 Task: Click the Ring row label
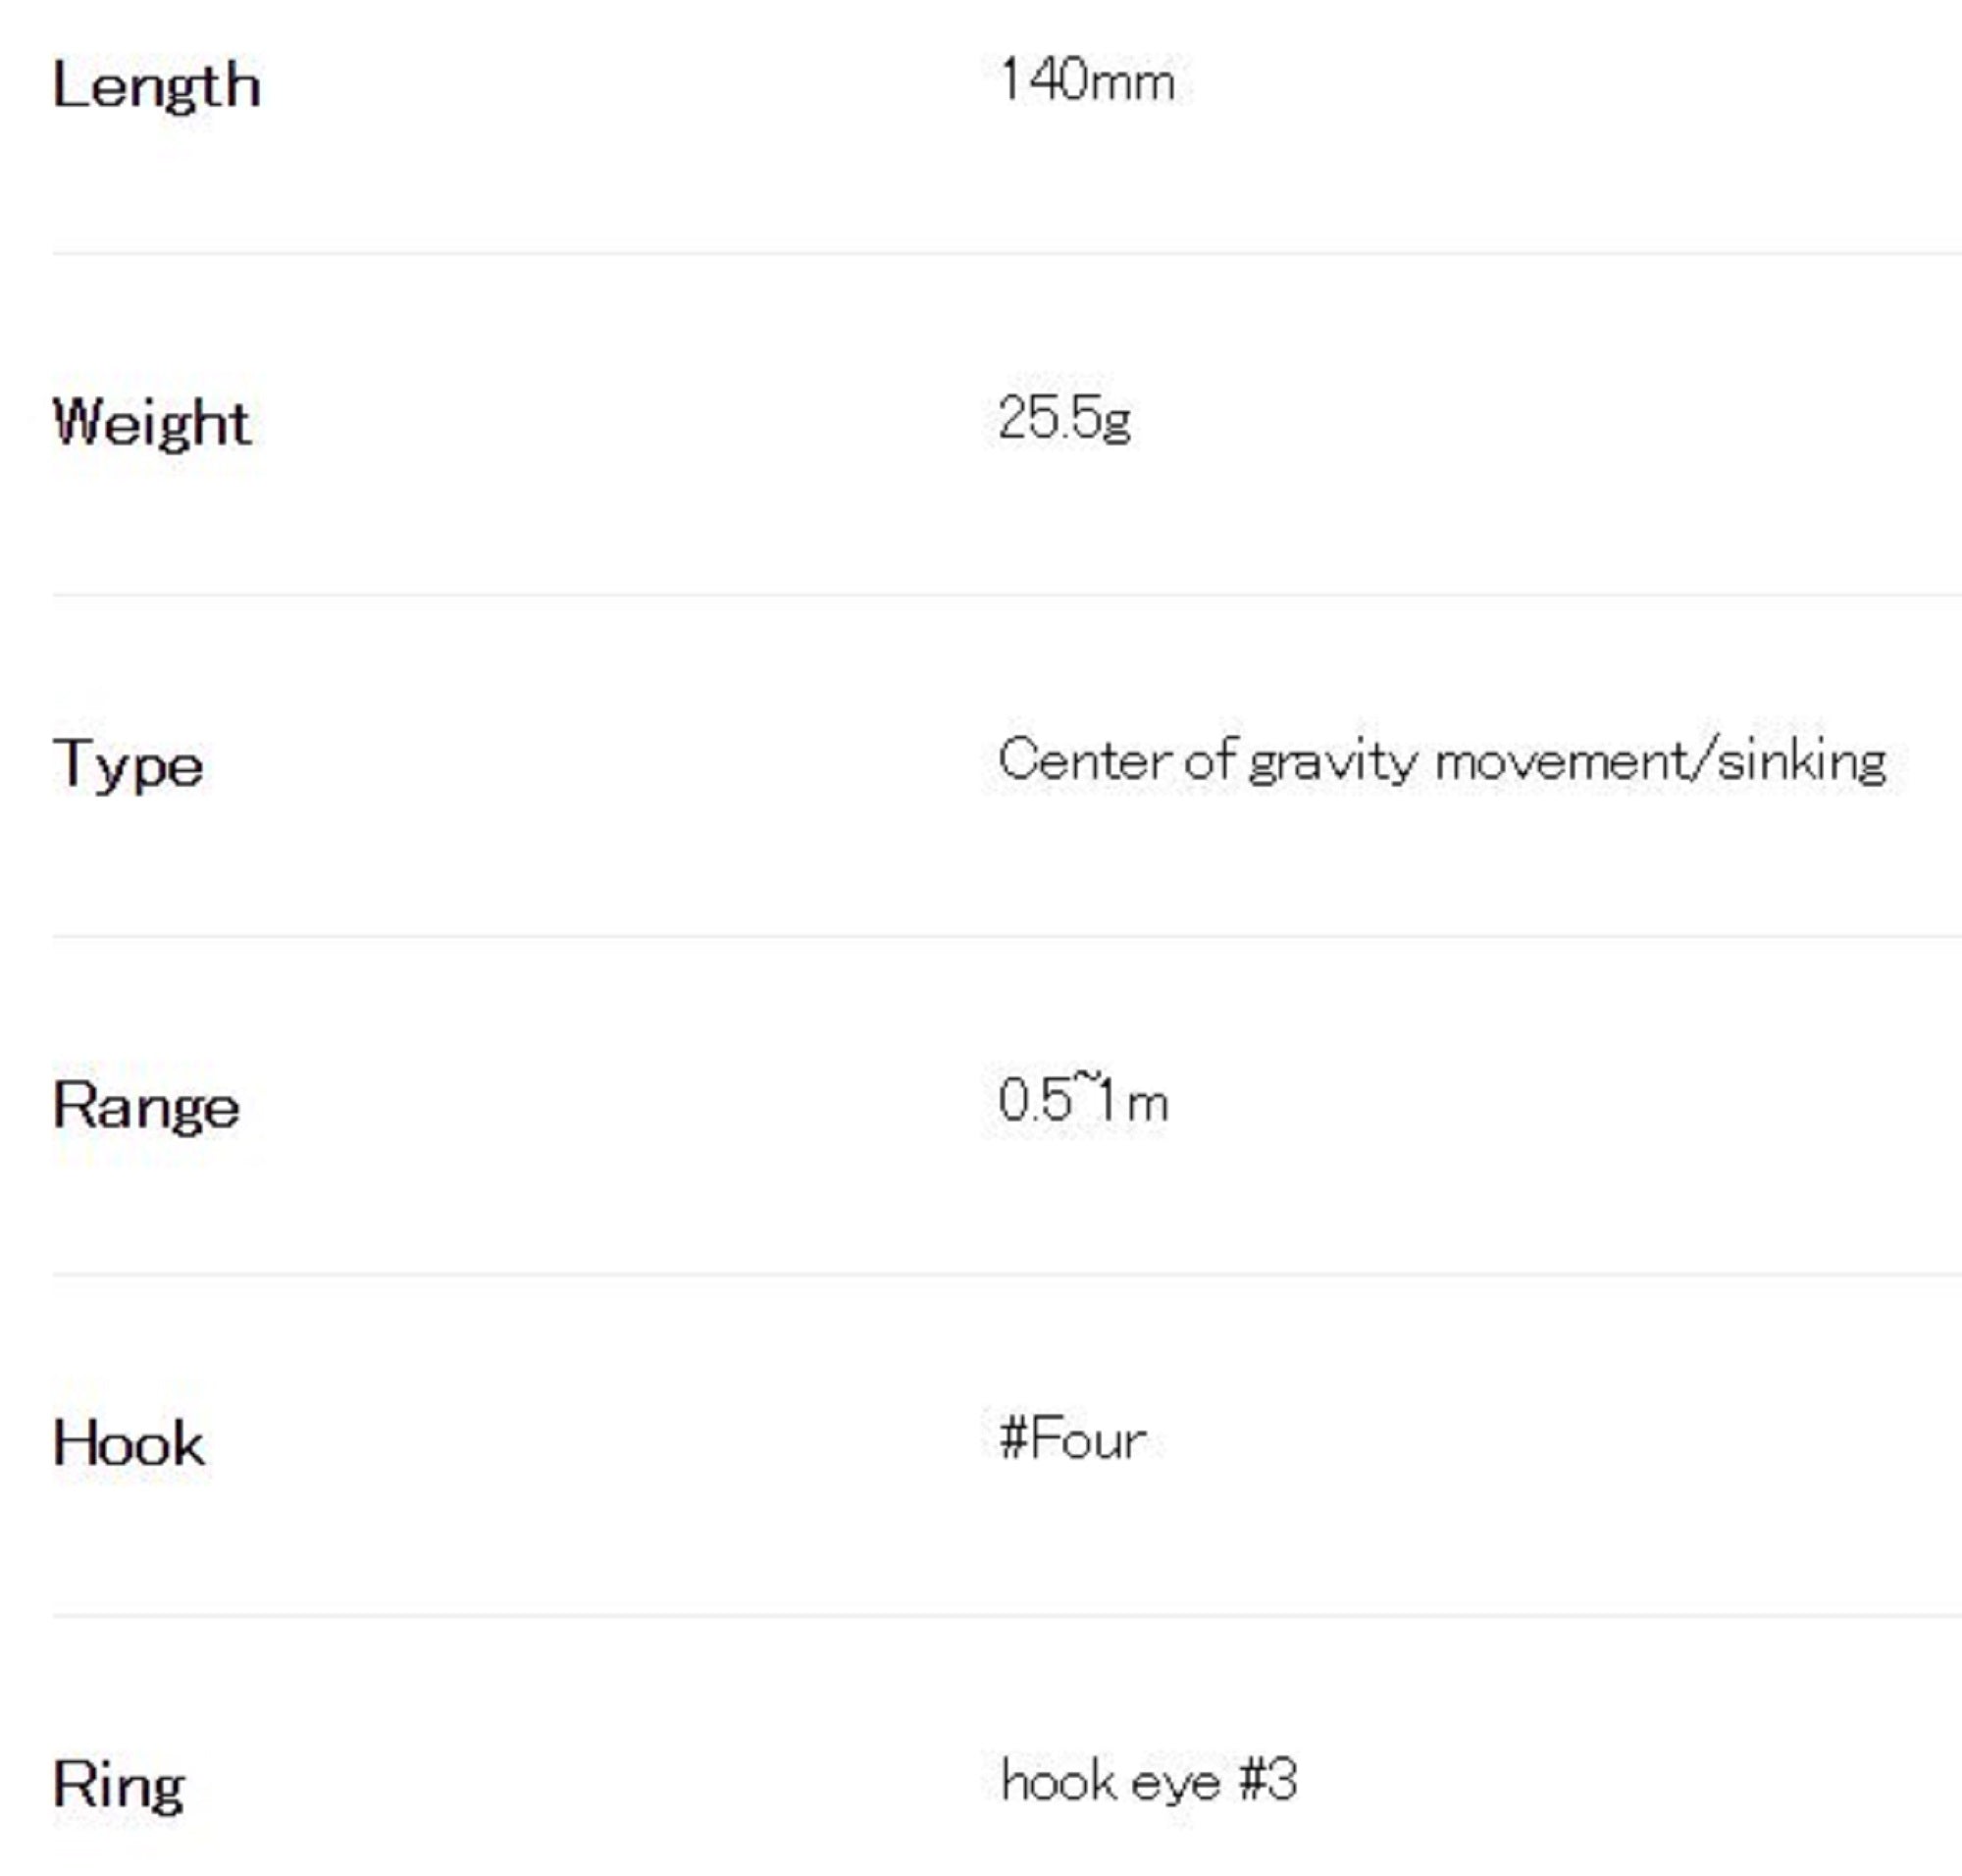point(118,1784)
